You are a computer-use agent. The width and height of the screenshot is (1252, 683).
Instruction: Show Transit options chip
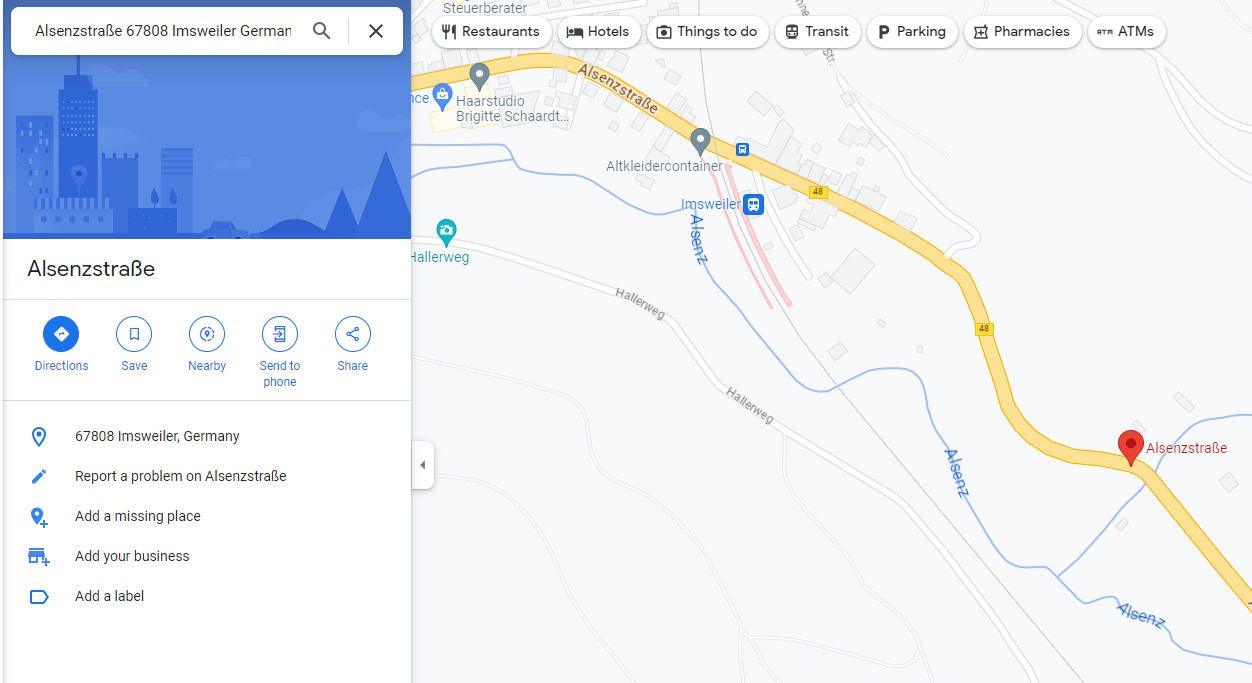pyautogui.click(x=817, y=32)
